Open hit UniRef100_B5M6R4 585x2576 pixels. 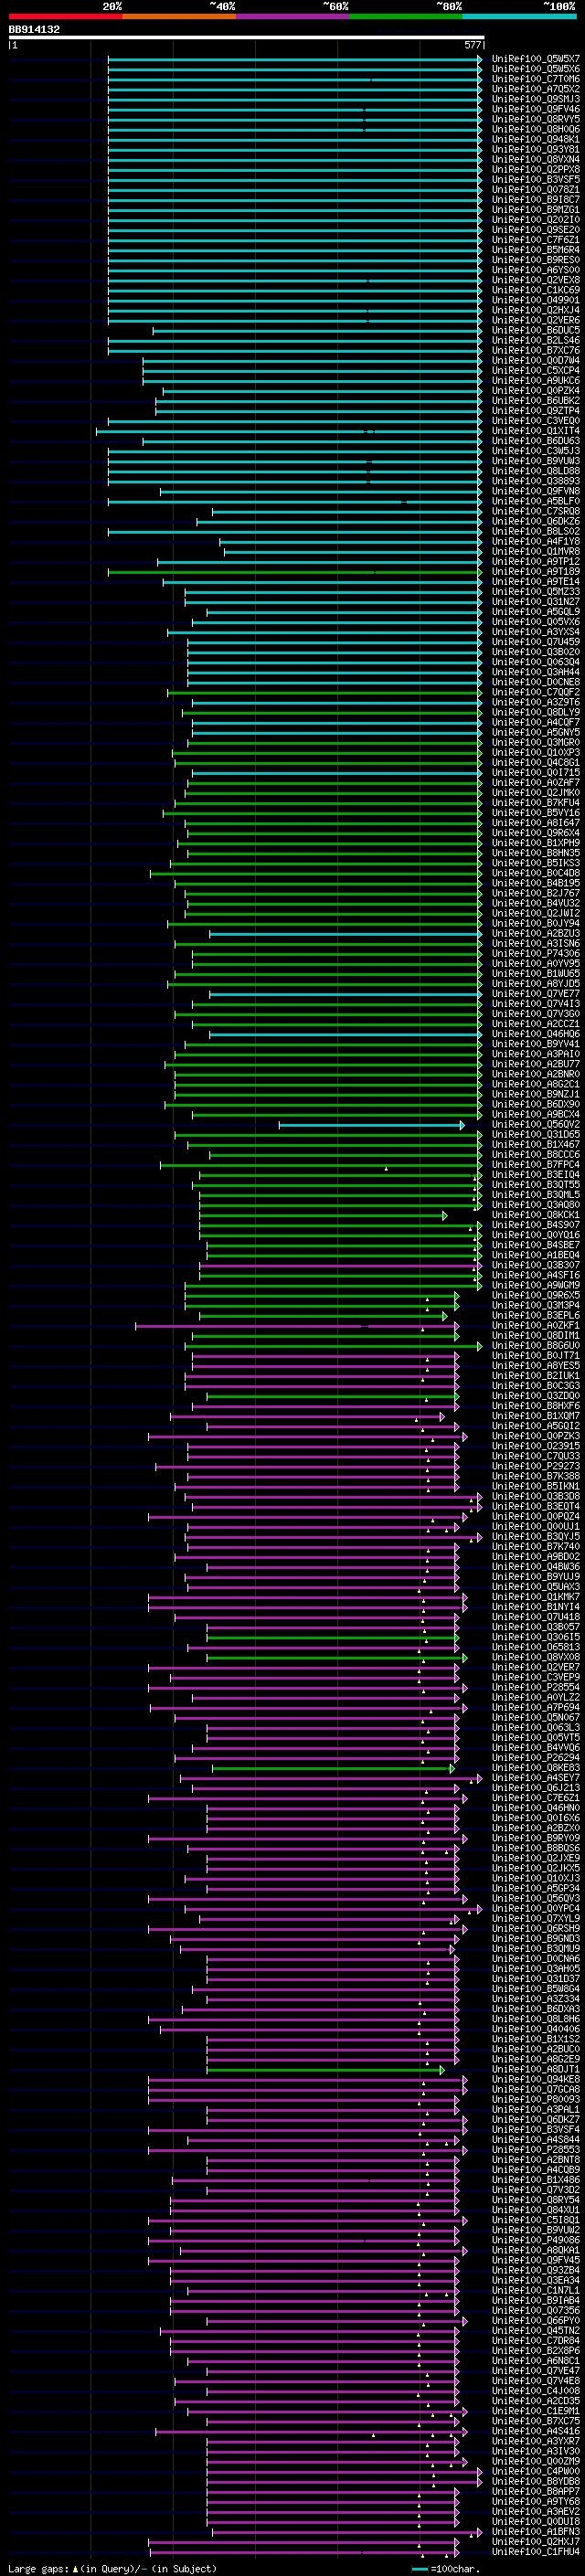coord(535,250)
